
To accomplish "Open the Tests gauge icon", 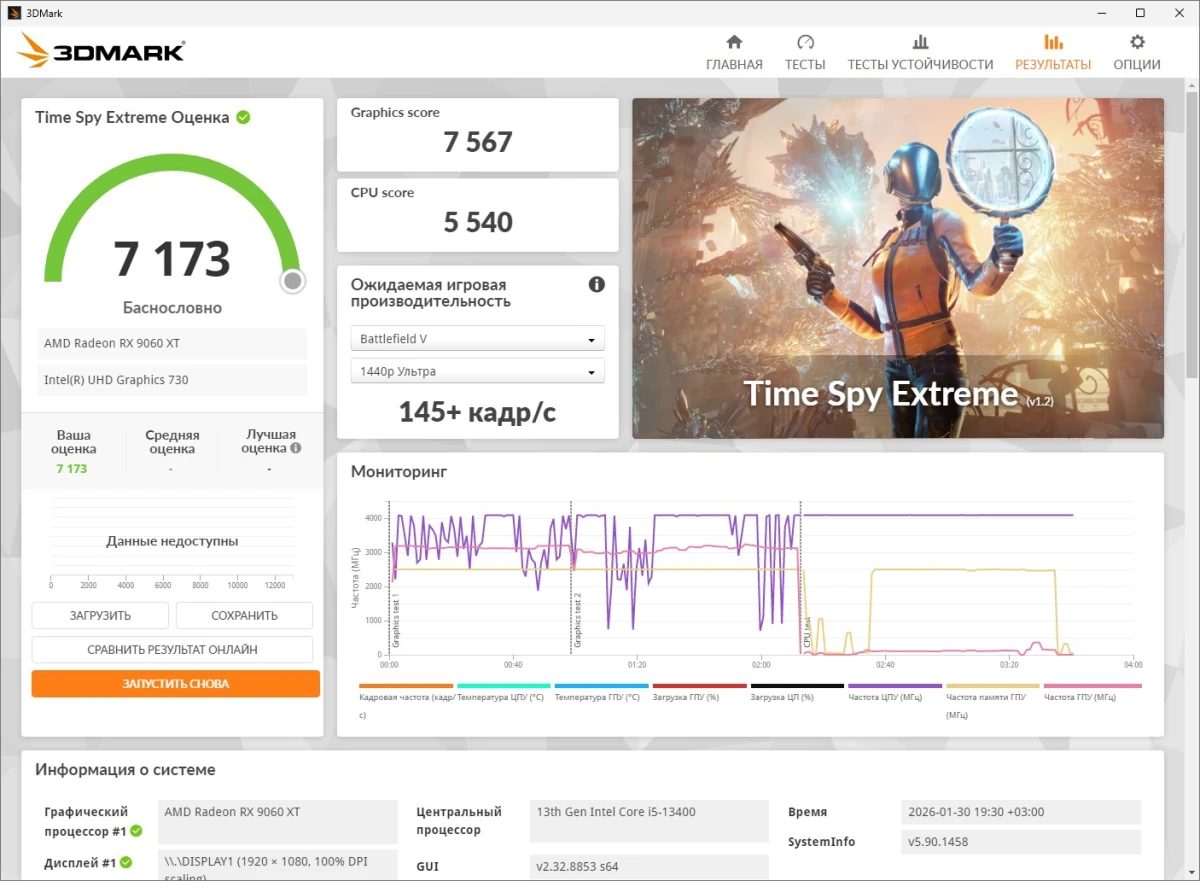I will pyautogui.click(x=805, y=42).
